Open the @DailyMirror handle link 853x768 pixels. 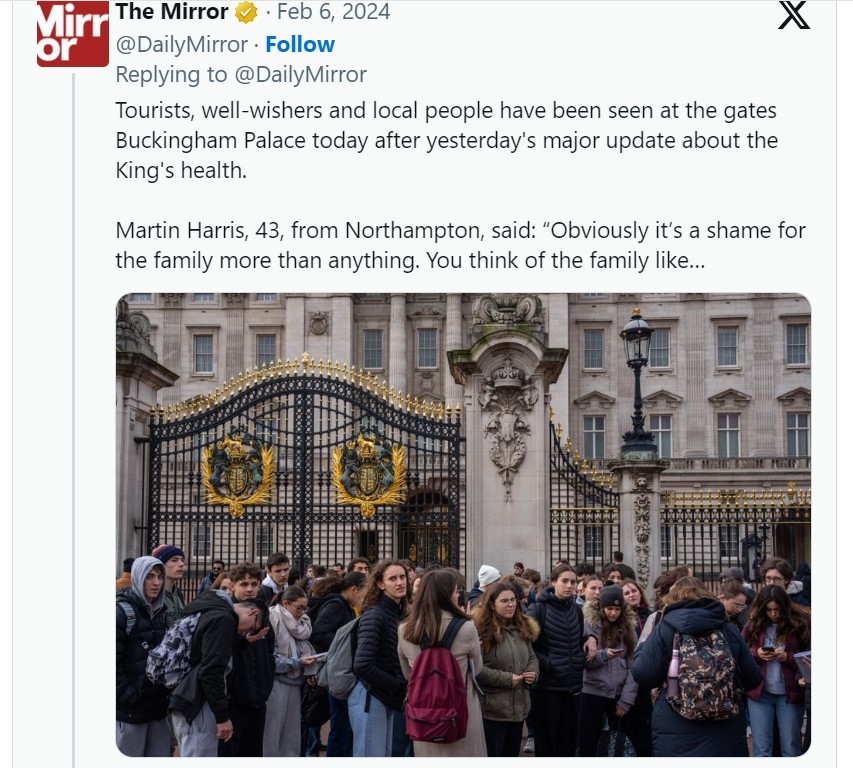pyautogui.click(x=182, y=45)
